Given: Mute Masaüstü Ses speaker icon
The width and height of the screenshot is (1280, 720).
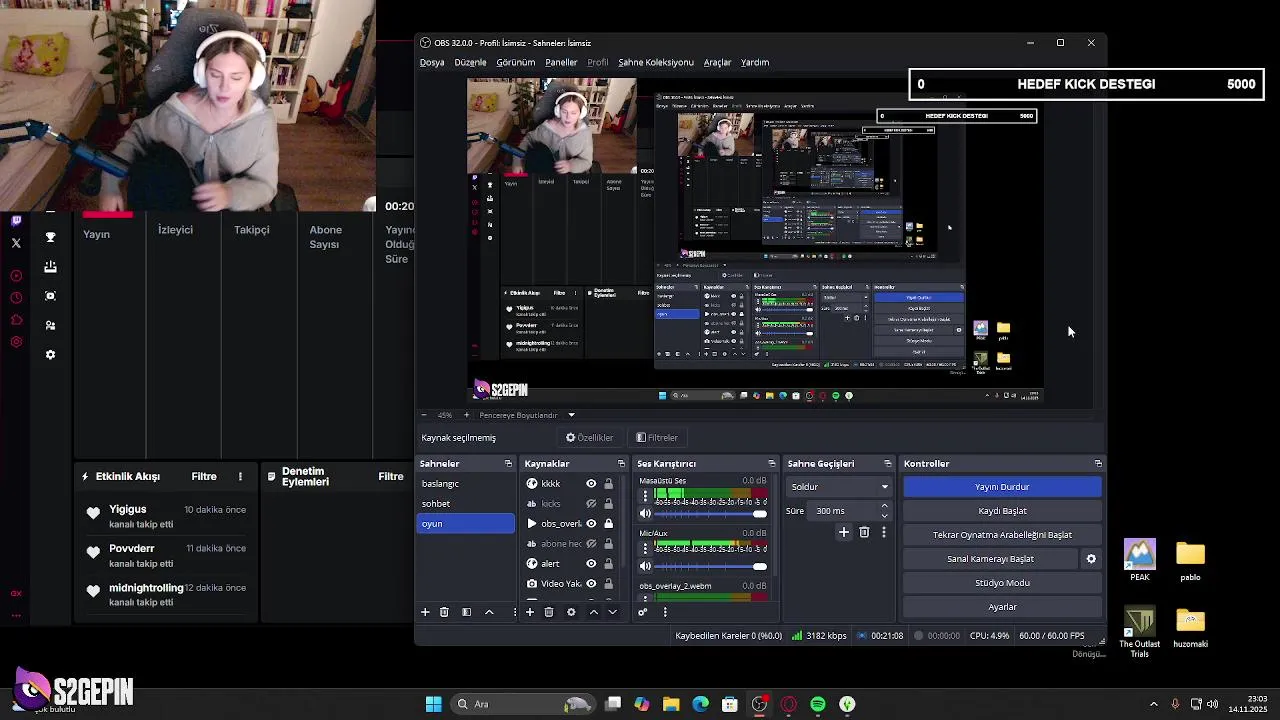Looking at the screenshot, I should click(645, 513).
